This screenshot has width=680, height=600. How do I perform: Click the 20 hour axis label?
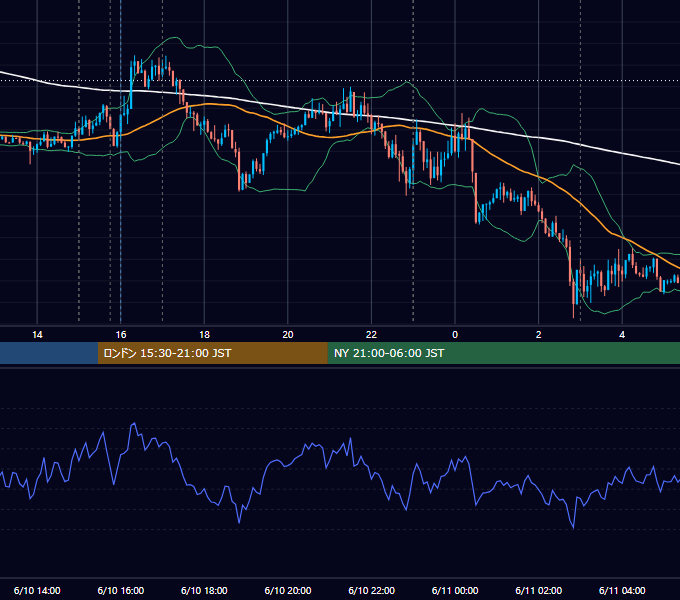point(288,335)
